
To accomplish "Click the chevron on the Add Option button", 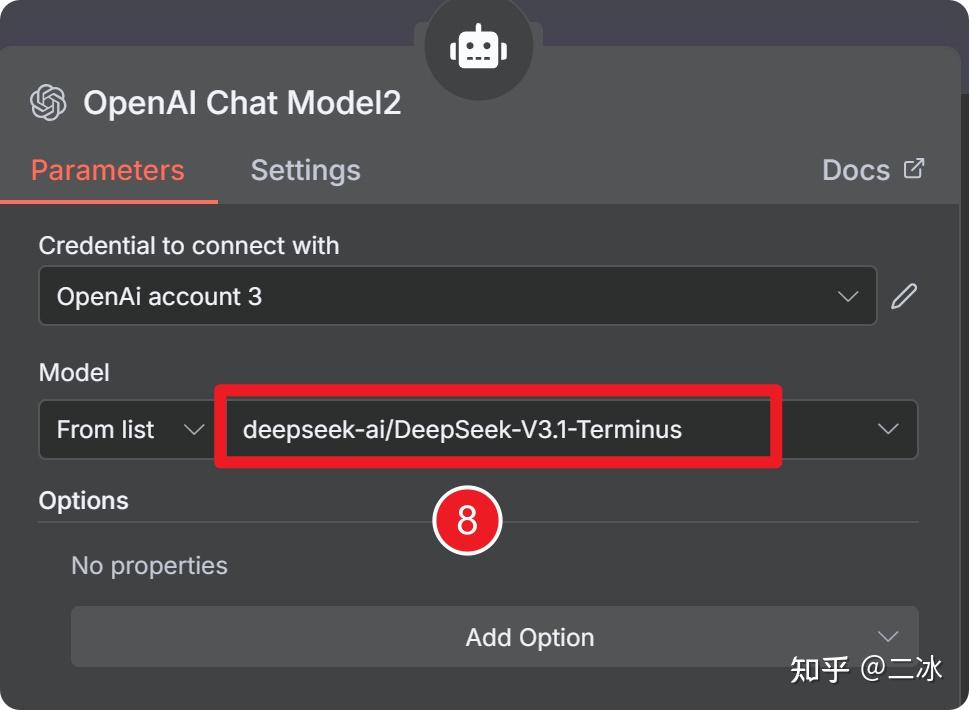I will pyautogui.click(x=887, y=637).
